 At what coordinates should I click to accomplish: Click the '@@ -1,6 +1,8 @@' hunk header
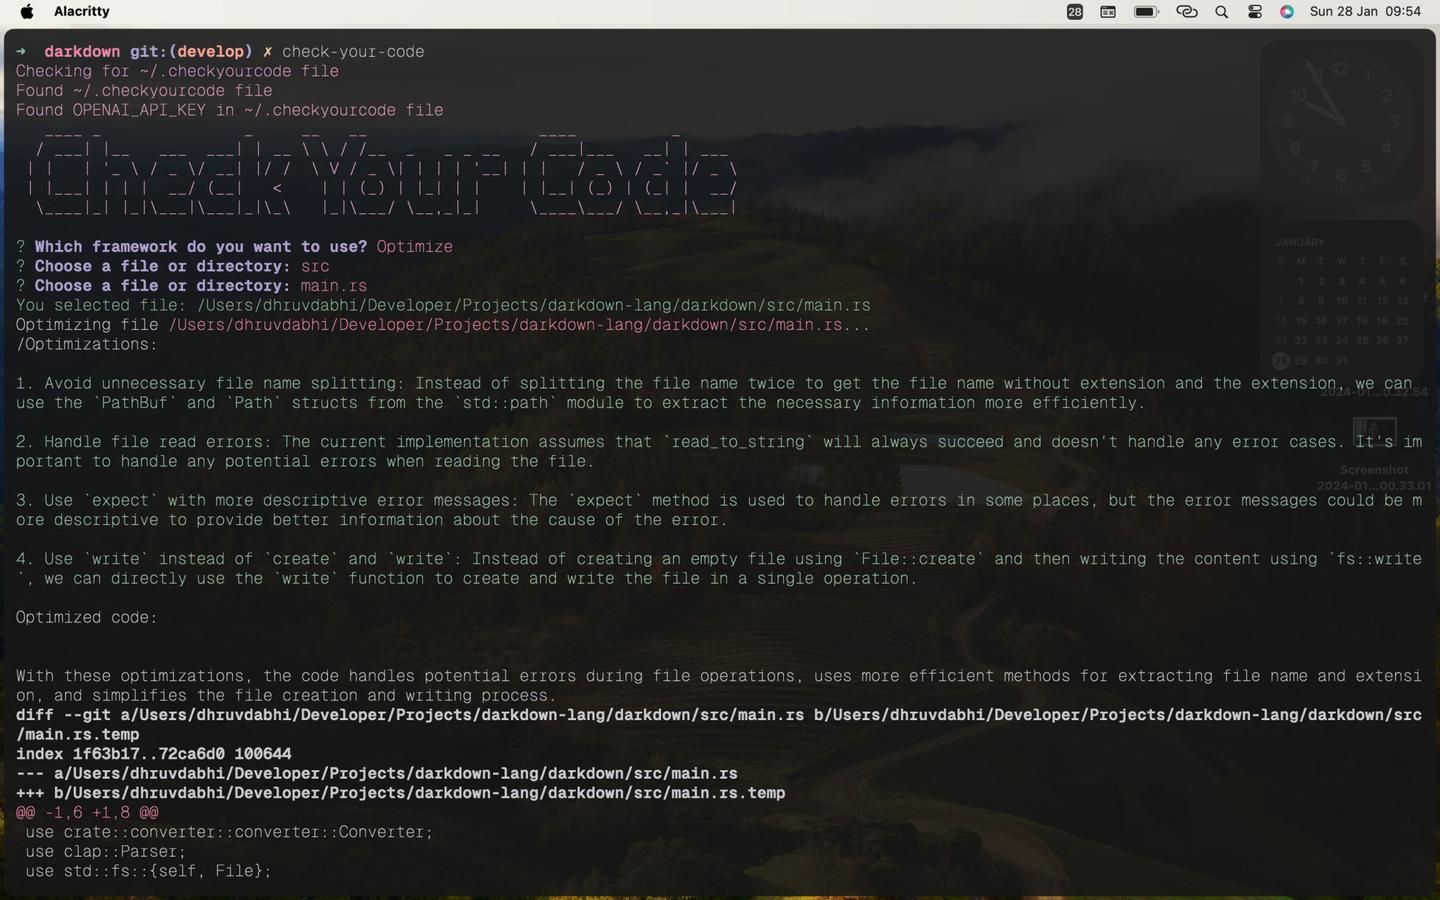coord(87,813)
